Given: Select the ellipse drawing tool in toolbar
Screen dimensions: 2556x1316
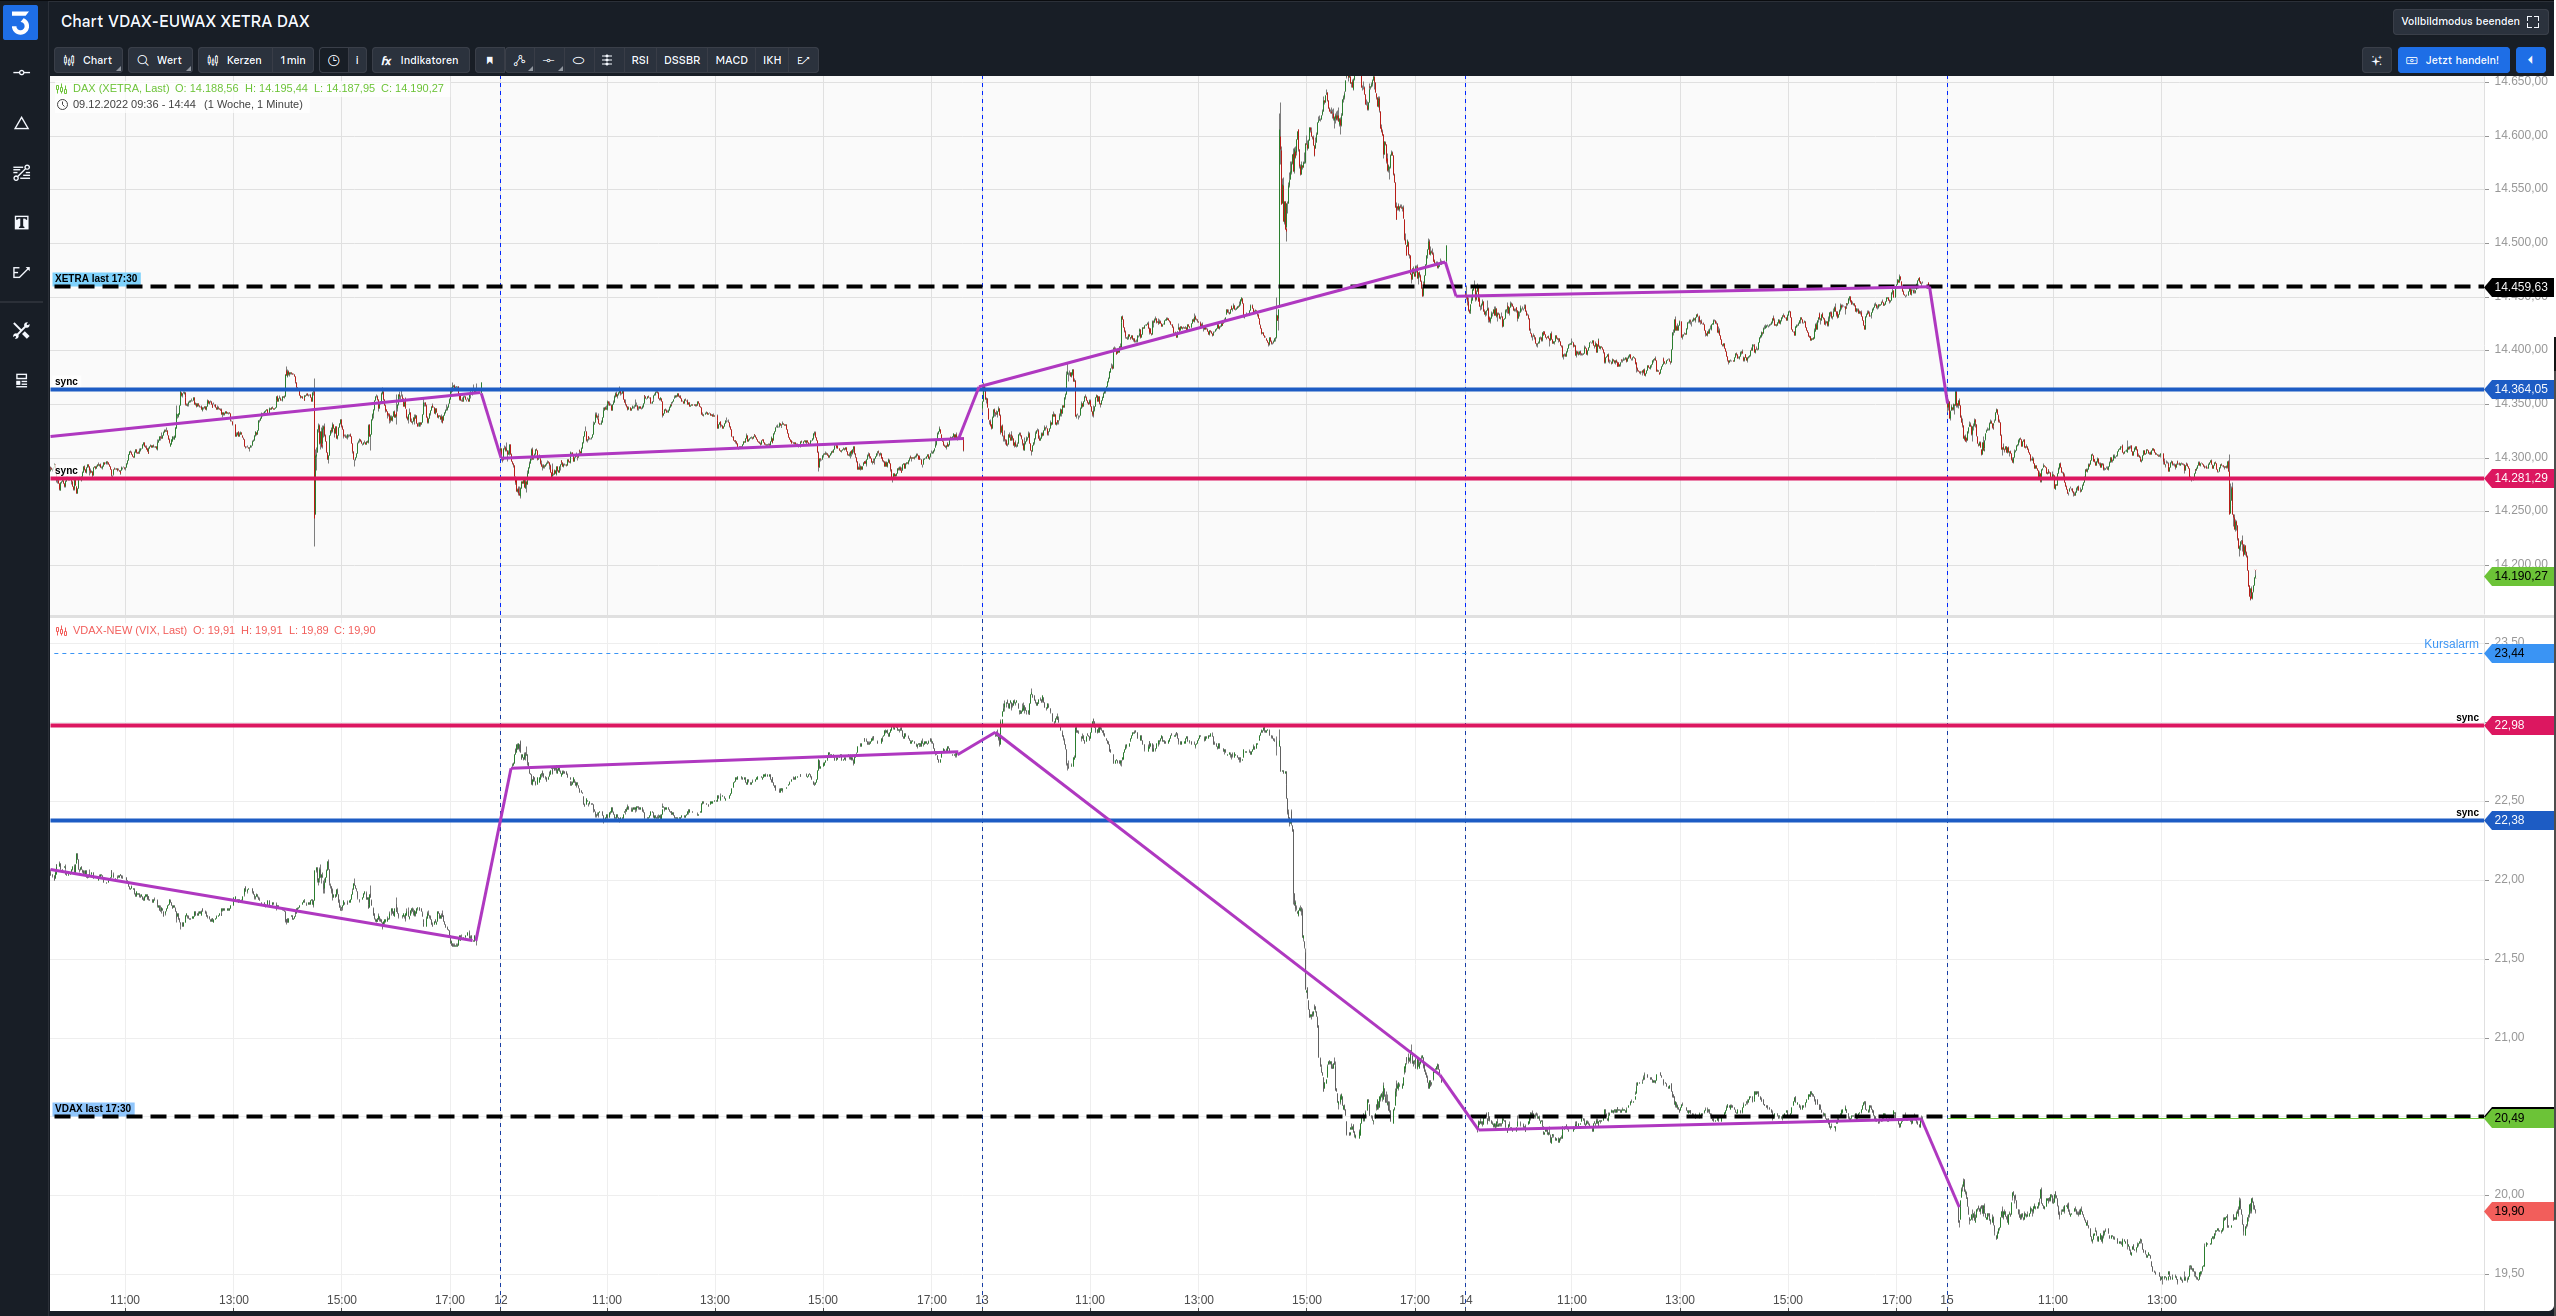Looking at the screenshot, I should 578,60.
